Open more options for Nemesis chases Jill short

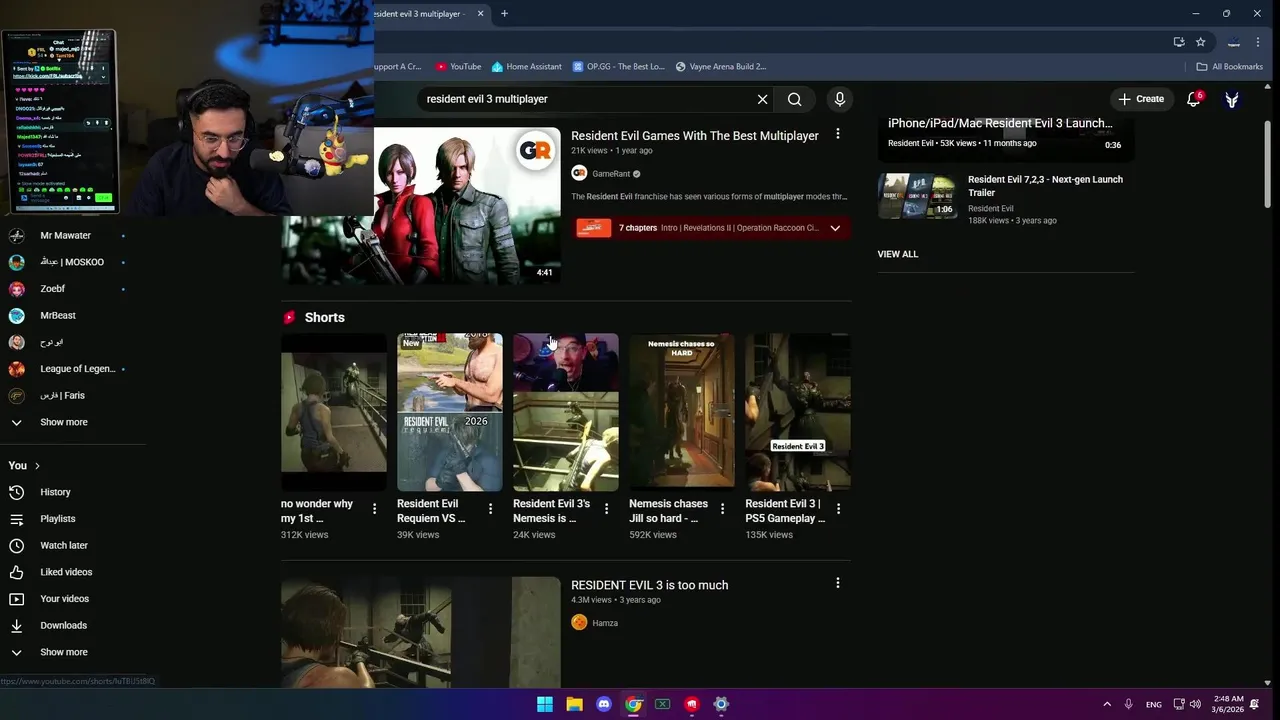(x=722, y=509)
